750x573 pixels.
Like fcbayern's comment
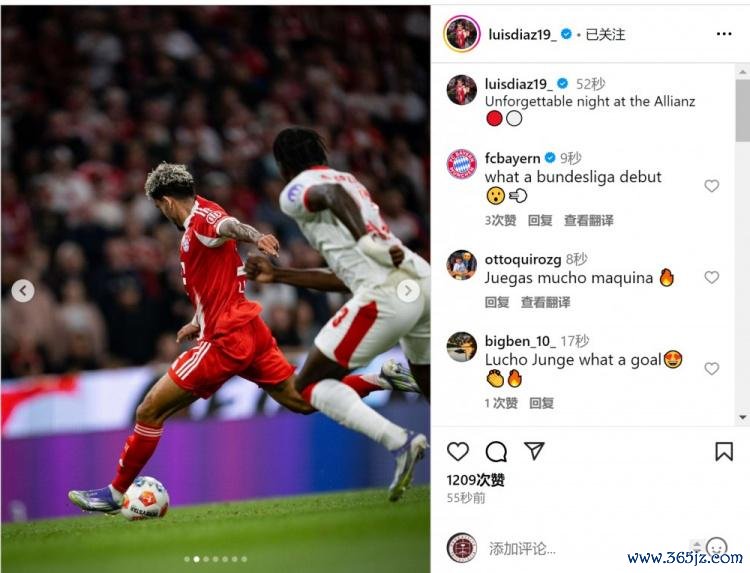[711, 186]
